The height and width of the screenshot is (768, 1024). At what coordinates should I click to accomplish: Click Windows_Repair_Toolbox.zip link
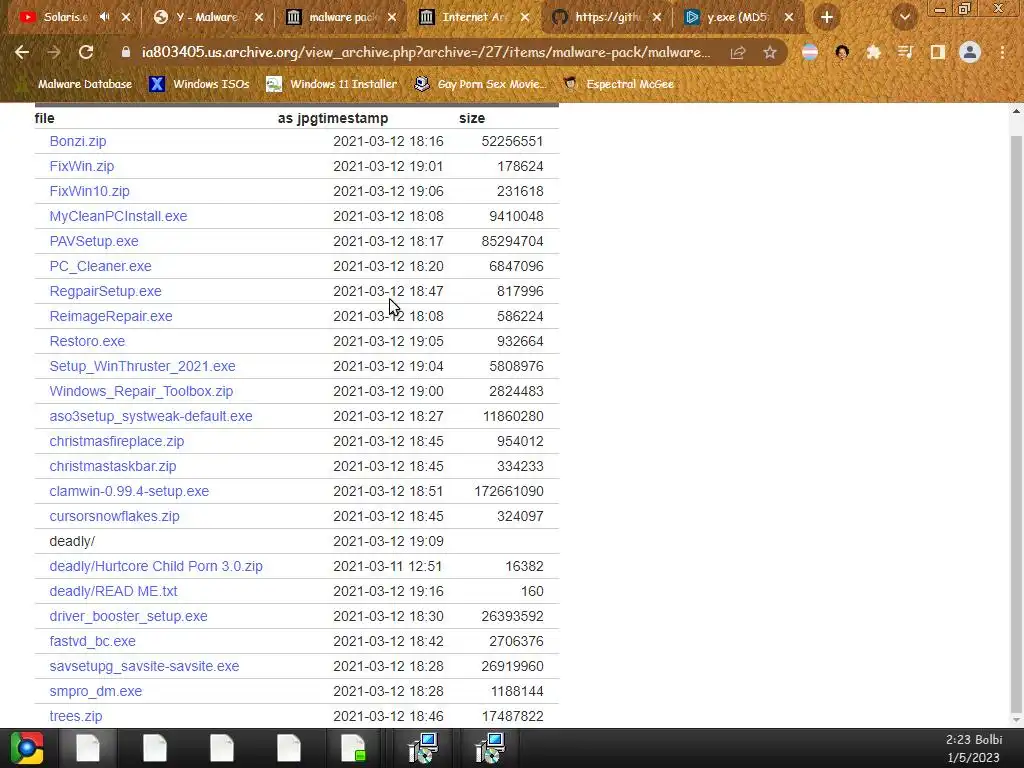(x=141, y=391)
